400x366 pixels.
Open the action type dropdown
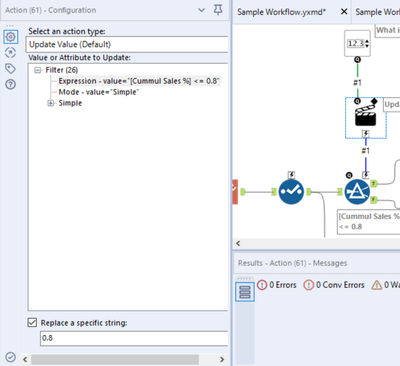pyautogui.click(x=127, y=44)
